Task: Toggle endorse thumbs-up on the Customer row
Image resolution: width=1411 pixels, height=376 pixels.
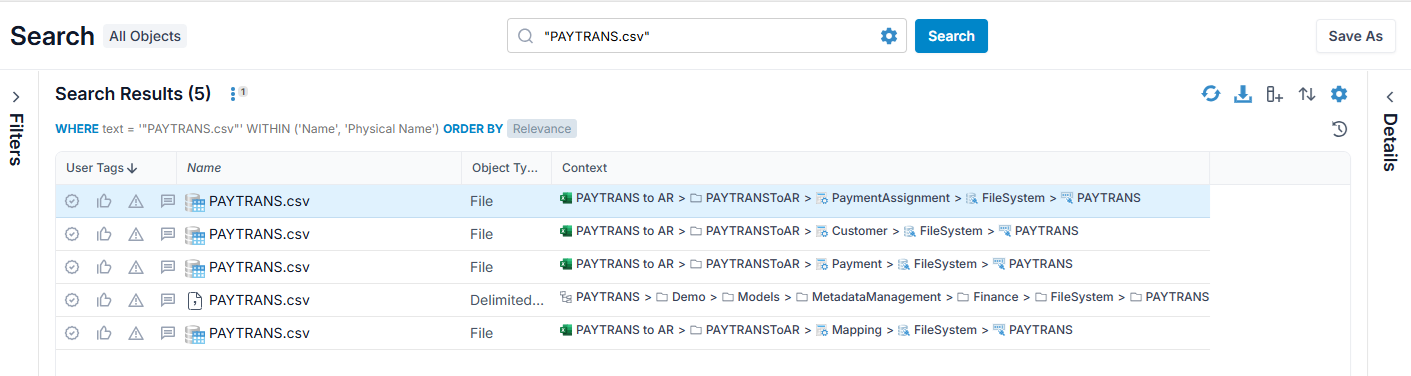Action: pyautogui.click(x=104, y=234)
